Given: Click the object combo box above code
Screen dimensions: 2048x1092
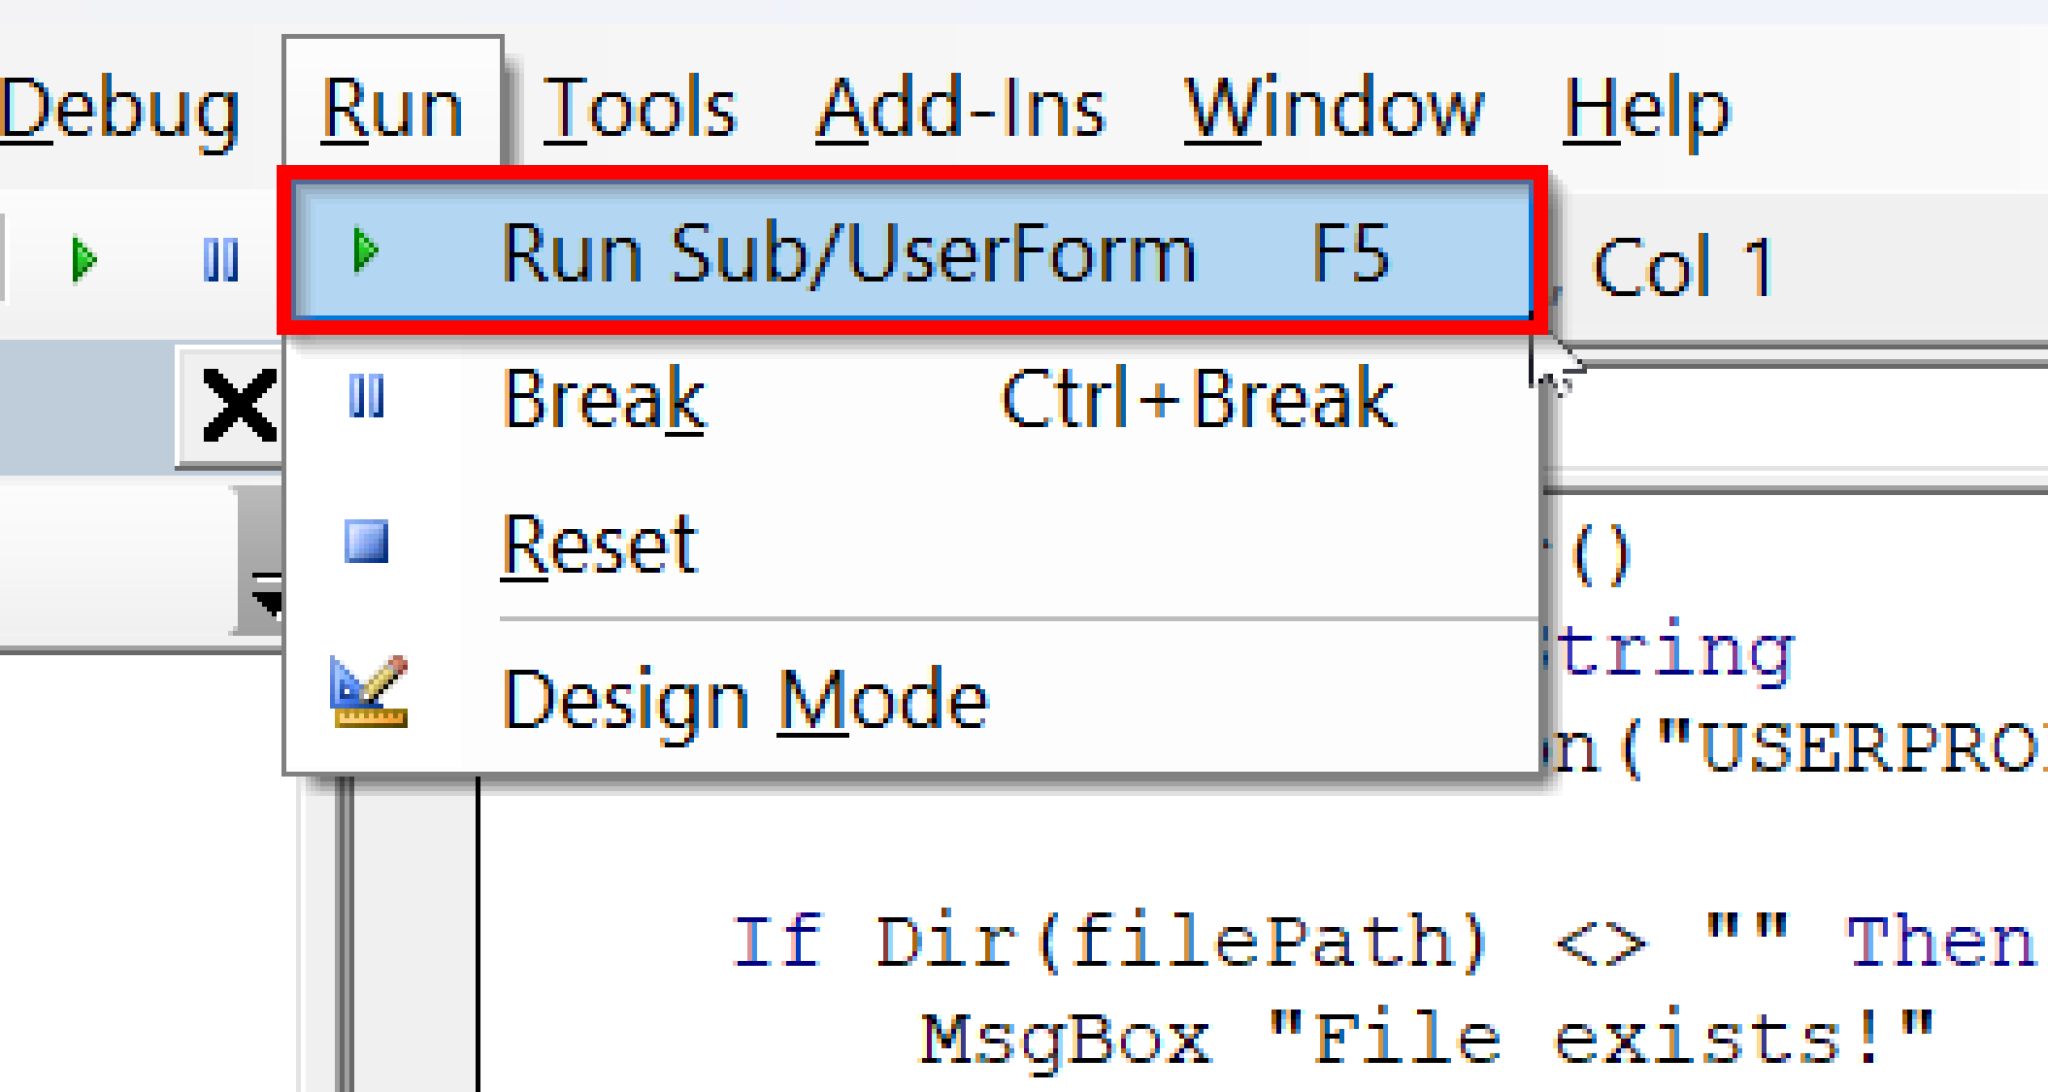Looking at the screenshot, I should 1800,420.
